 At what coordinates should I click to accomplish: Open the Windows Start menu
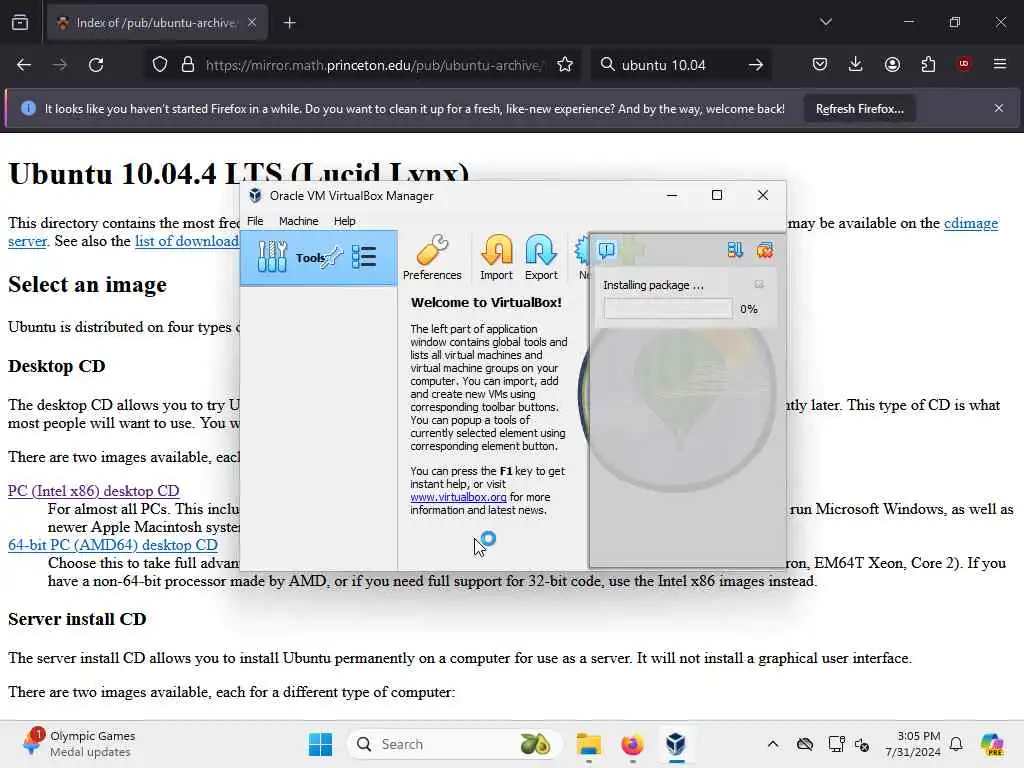320,744
